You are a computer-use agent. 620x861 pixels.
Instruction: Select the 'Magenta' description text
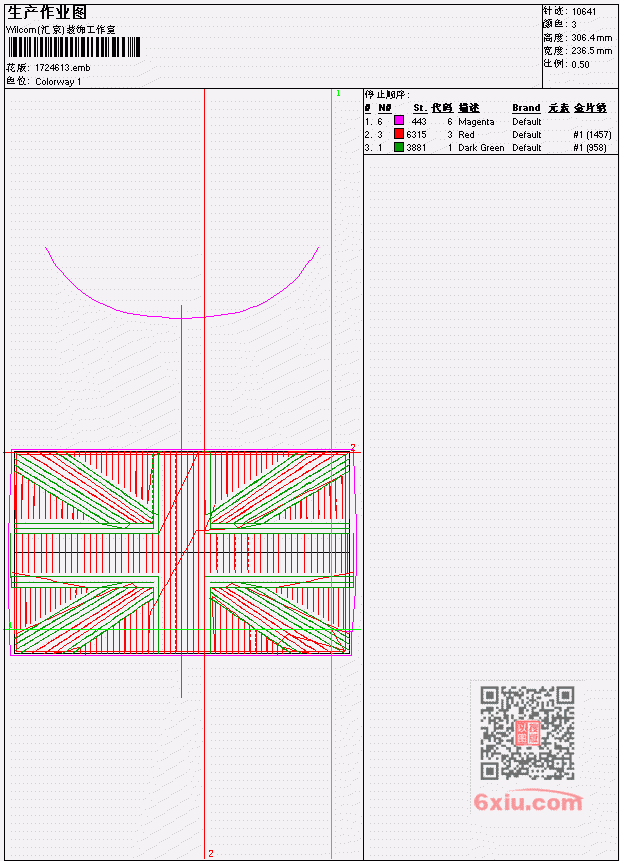tap(476, 121)
